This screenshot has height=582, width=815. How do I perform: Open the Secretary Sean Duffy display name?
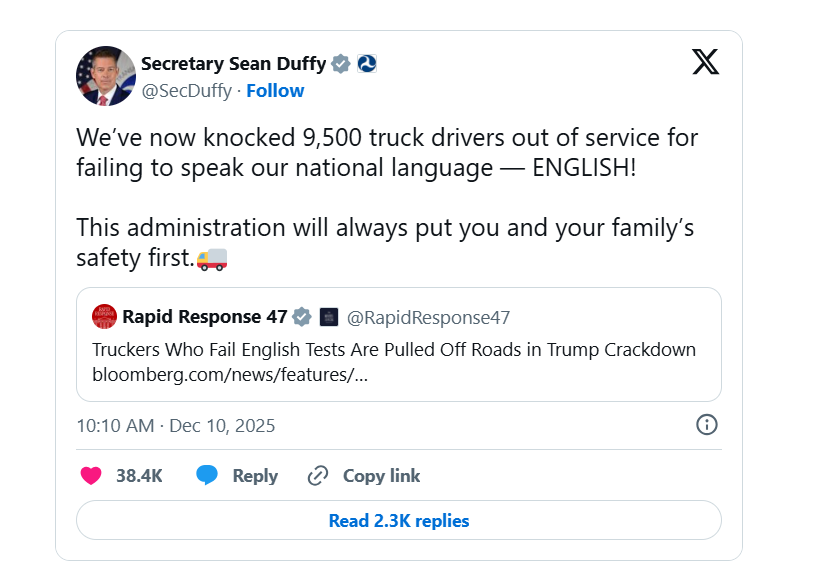click(233, 64)
